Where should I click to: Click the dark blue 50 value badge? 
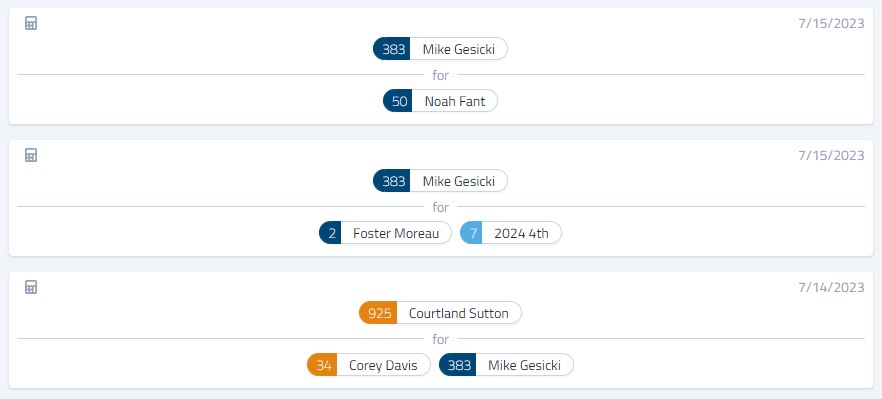[398, 101]
